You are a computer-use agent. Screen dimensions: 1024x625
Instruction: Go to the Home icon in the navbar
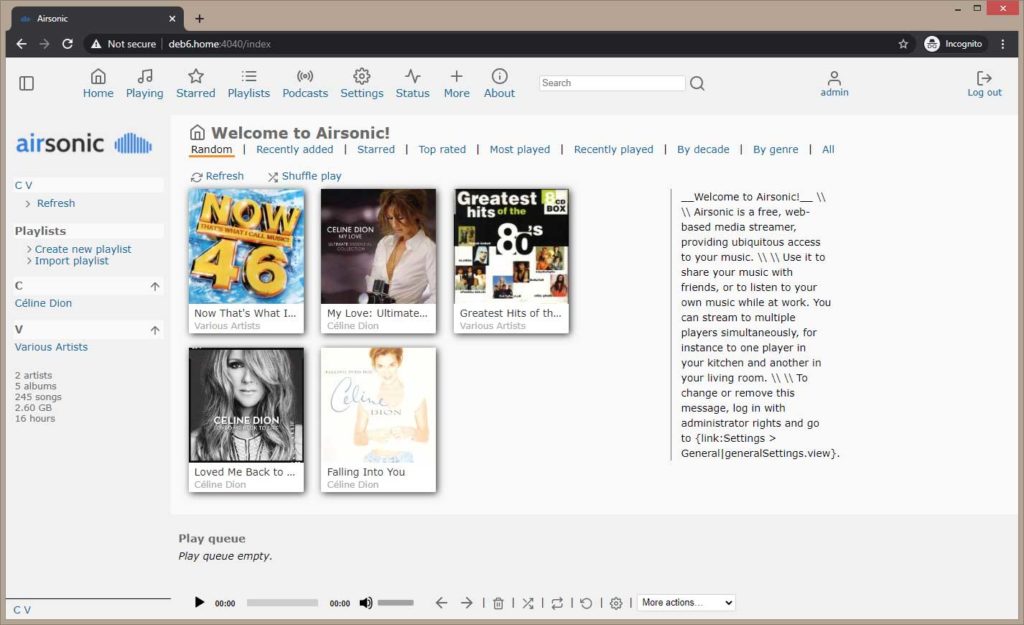tap(98, 76)
